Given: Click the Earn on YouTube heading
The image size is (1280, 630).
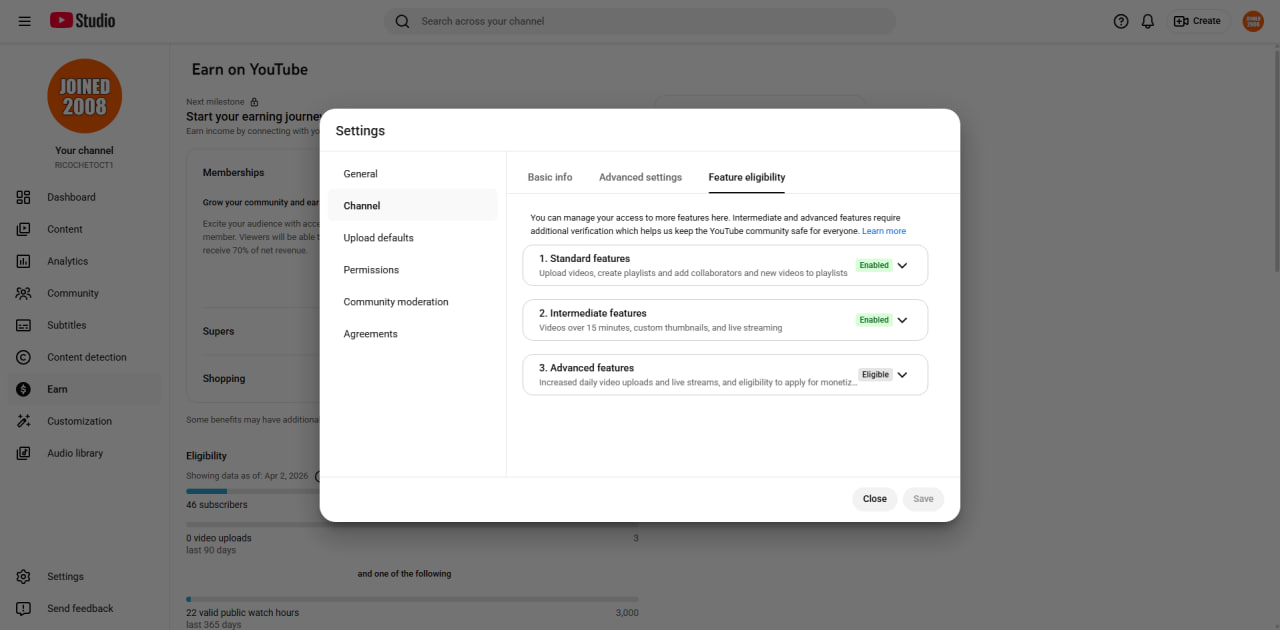Looking at the screenshot, I should point(250,69).
